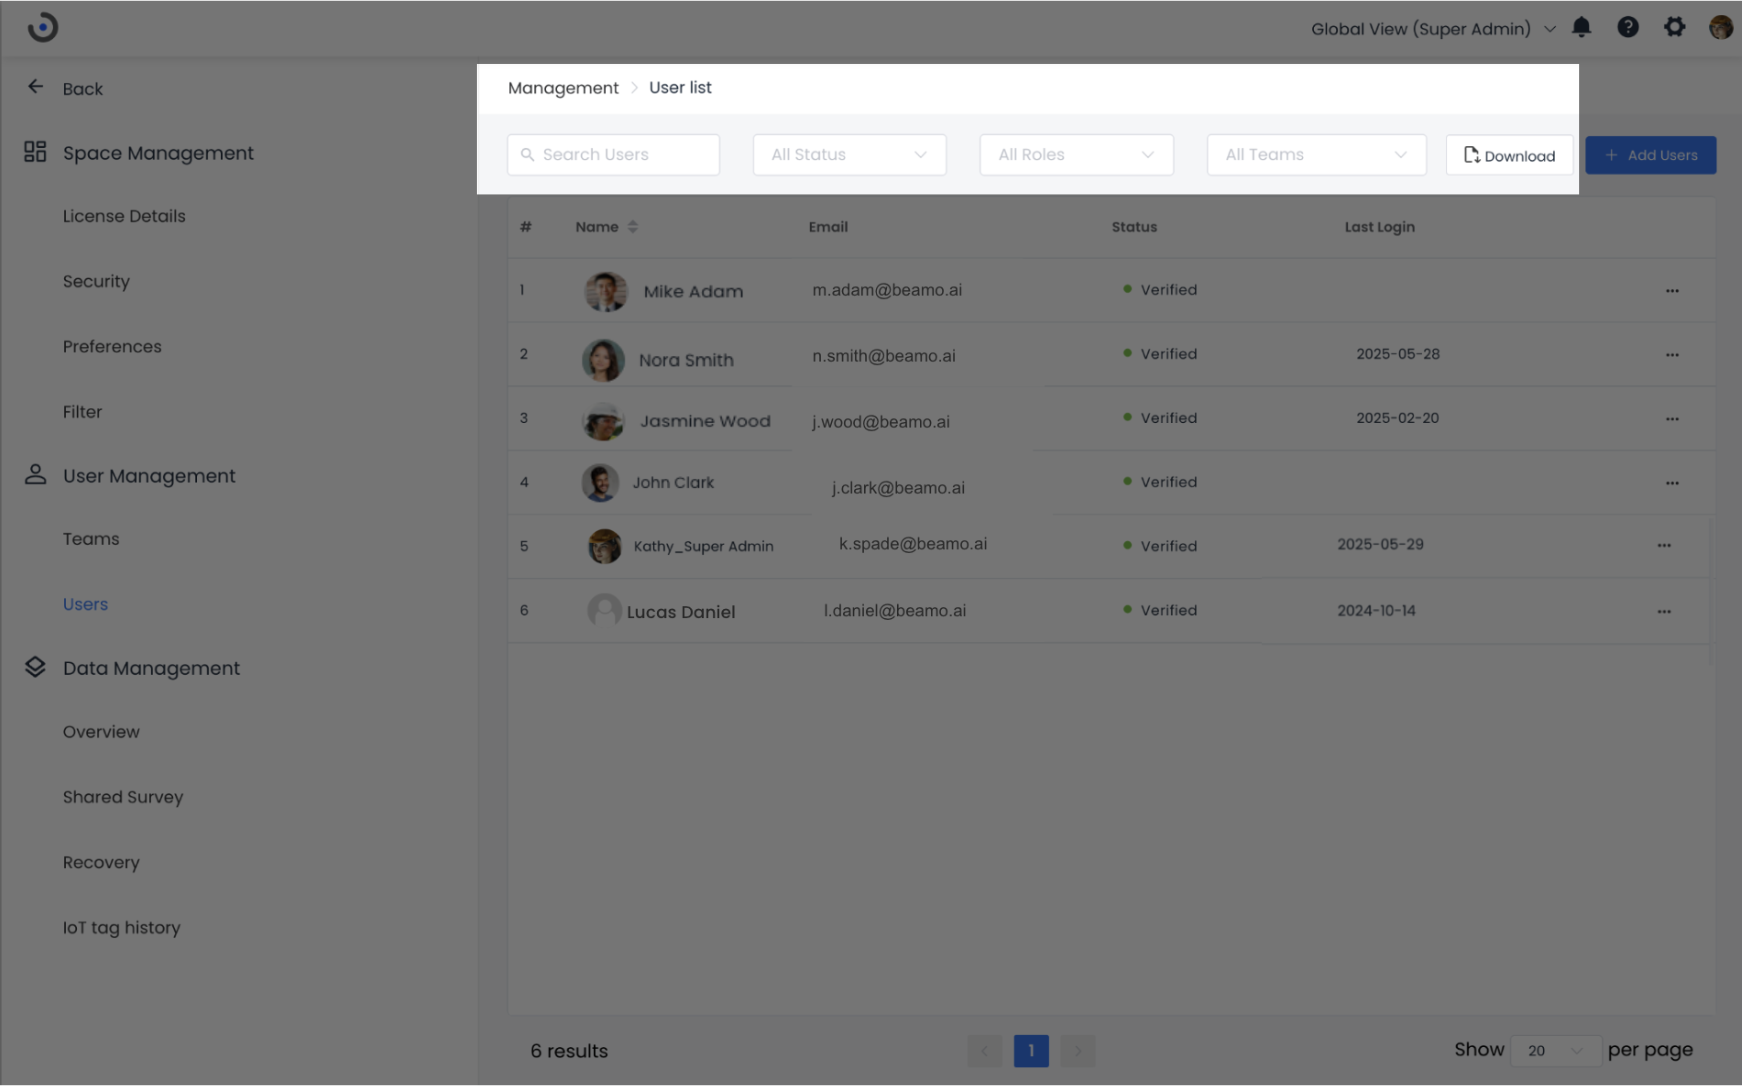Open the notifications bell
1742x1086 pixels.
[1581, 27]
